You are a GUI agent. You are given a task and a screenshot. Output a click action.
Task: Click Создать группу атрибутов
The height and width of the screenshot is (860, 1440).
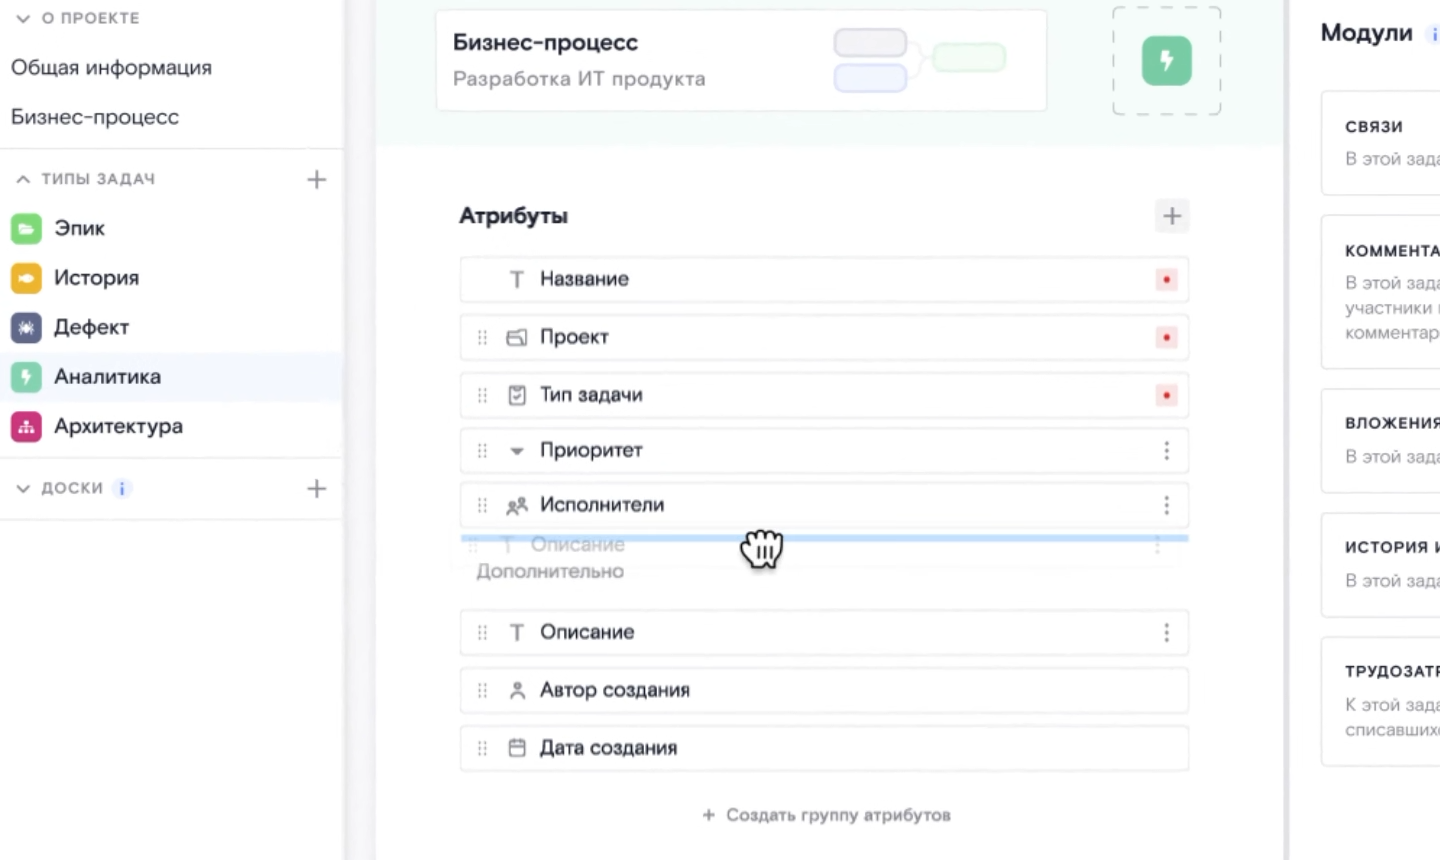824,814
